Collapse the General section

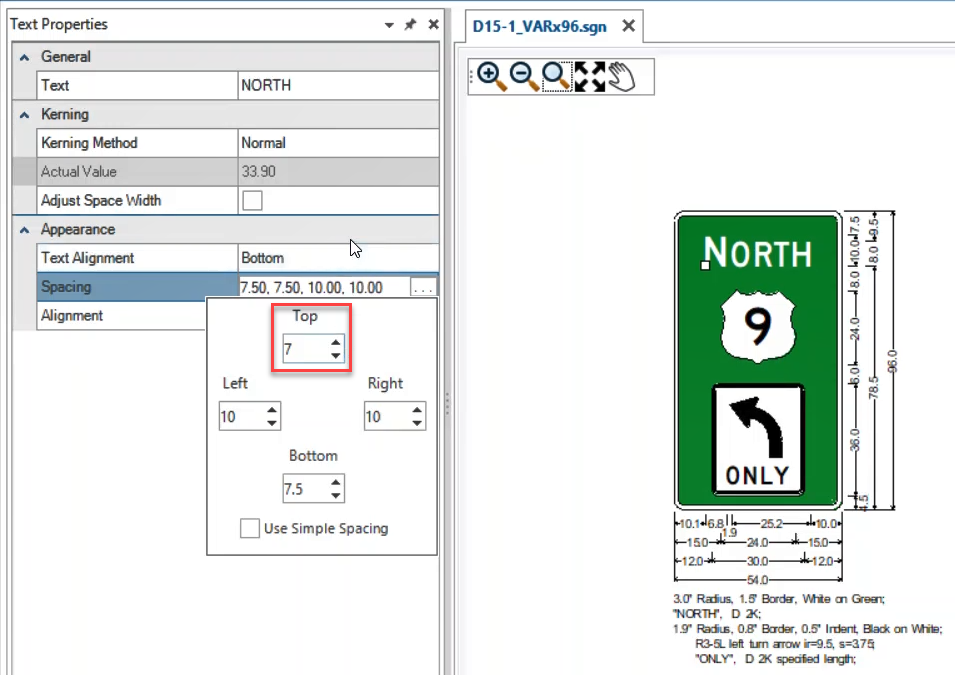click(24, 58)
